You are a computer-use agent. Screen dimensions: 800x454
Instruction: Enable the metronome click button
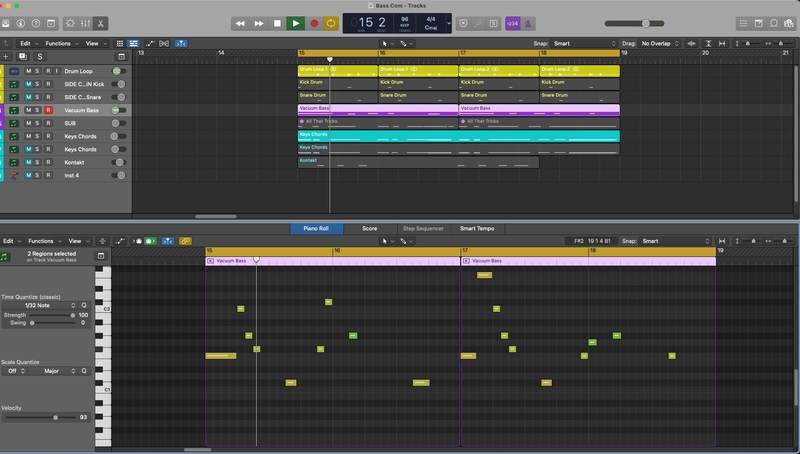(527, 23)
